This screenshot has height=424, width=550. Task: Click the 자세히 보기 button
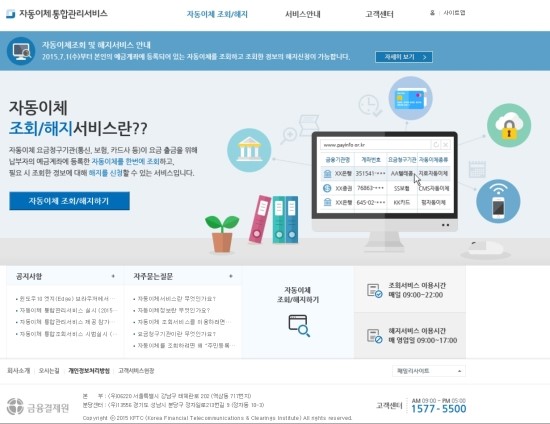(404, 57)
